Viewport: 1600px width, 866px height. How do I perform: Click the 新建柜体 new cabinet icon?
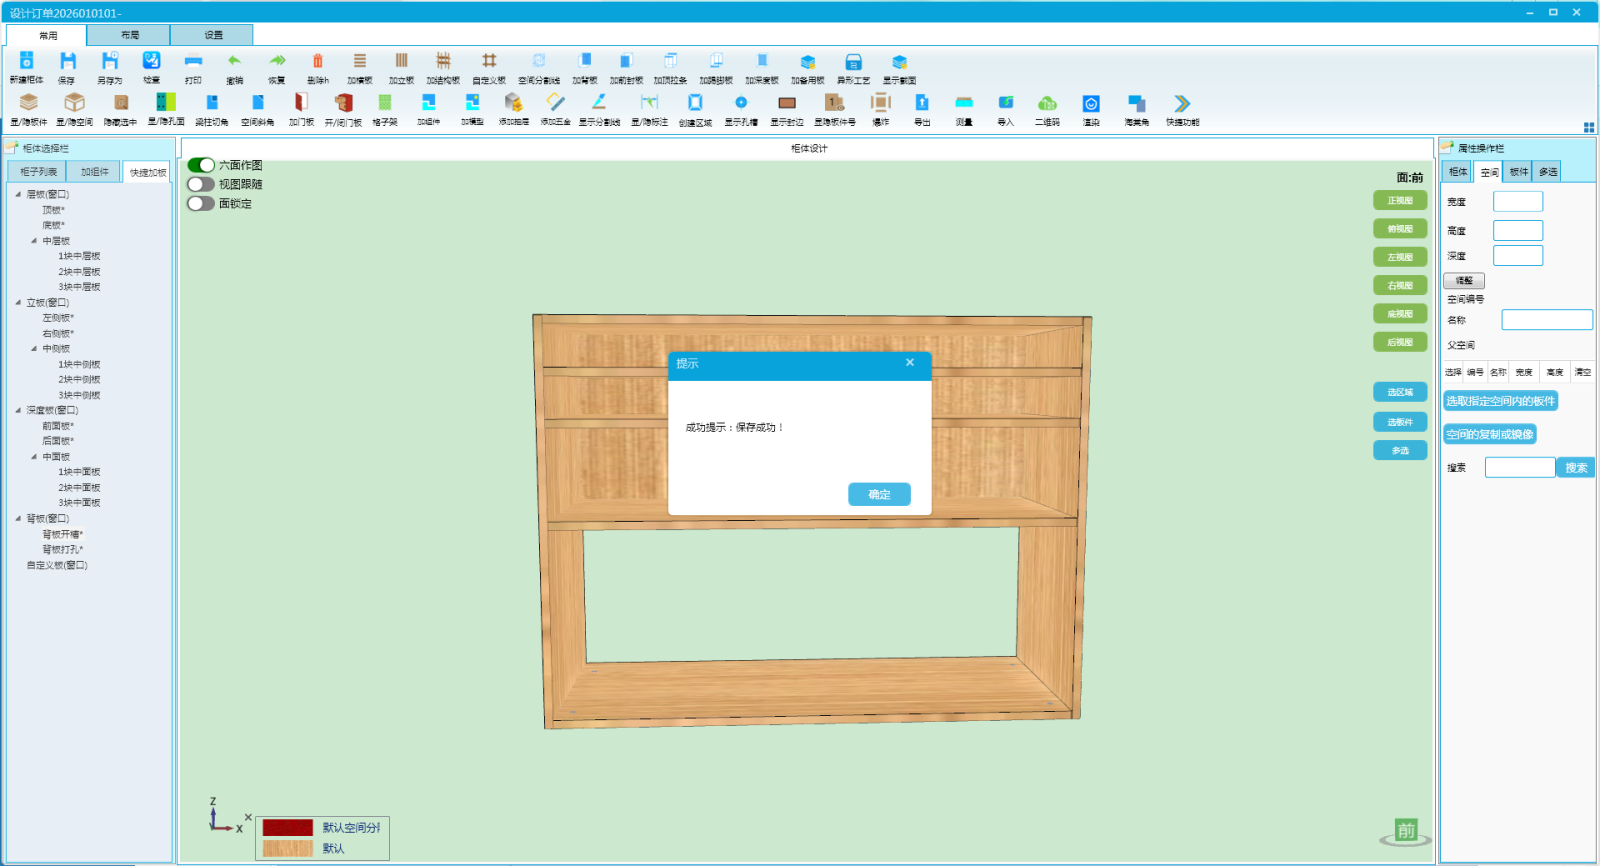[27, 62]
